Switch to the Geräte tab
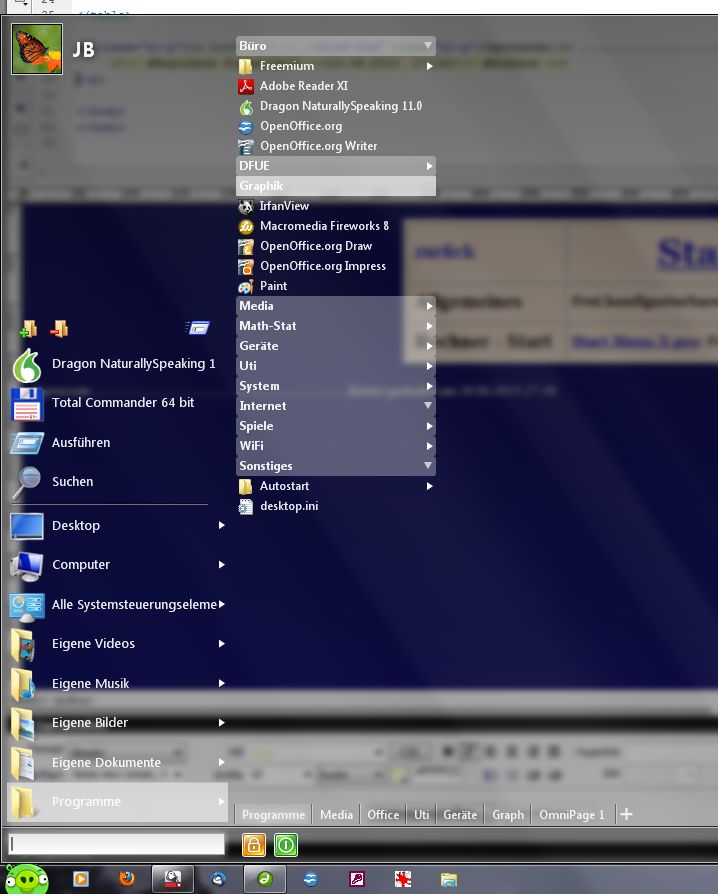 [460, 815]
